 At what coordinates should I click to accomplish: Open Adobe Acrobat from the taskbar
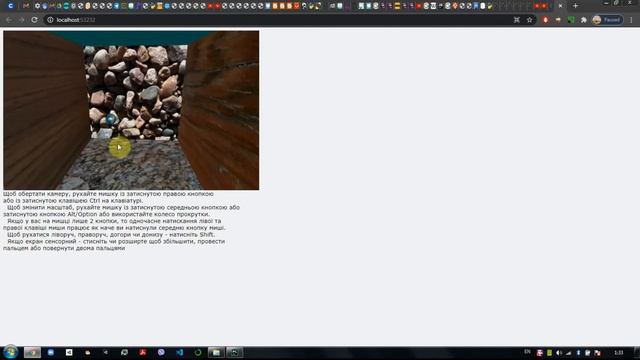(x=142, y=352)
